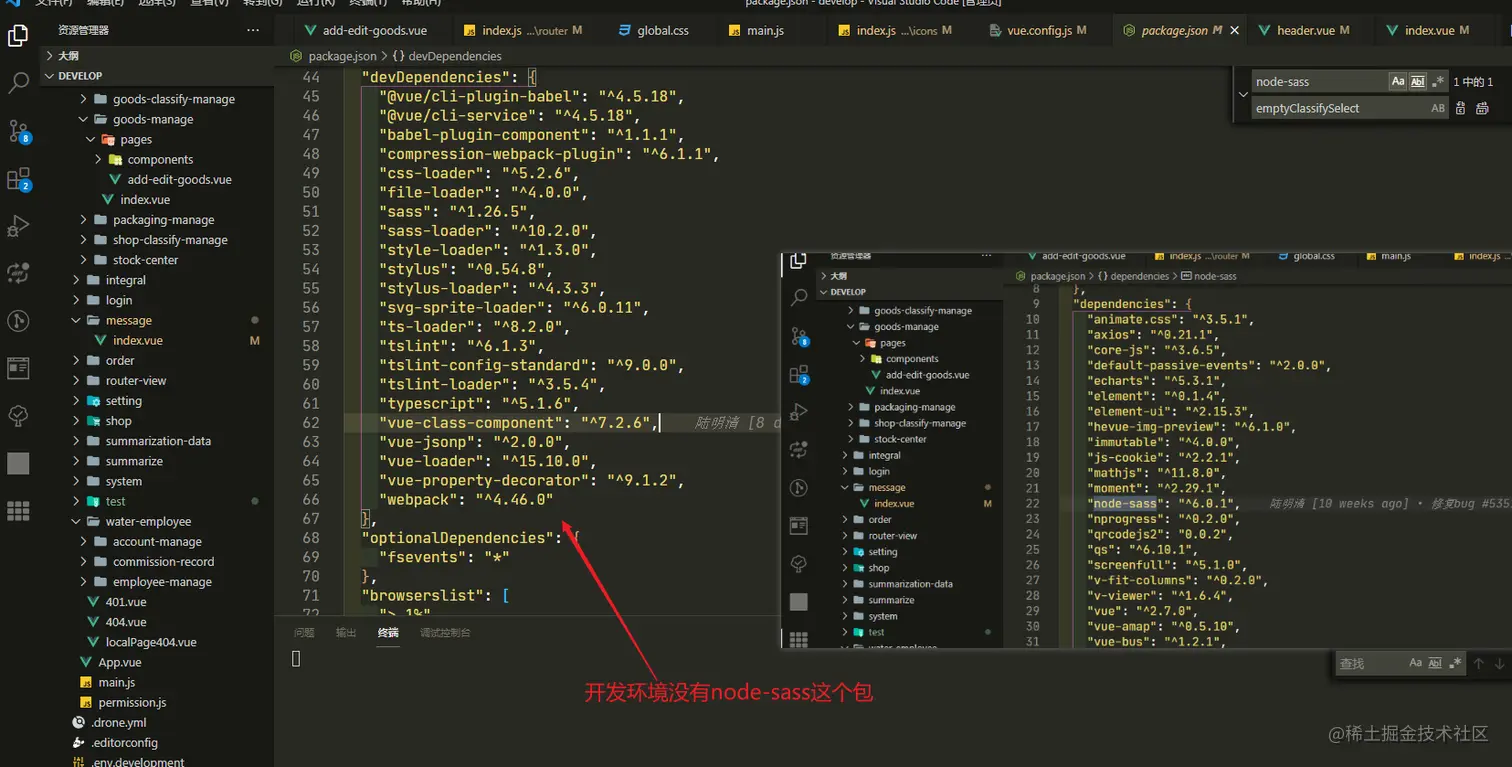The image size is (1512, 767).
Task: Click the Explorer icon in the inset screenshot
Action: [x=798, y=261]
